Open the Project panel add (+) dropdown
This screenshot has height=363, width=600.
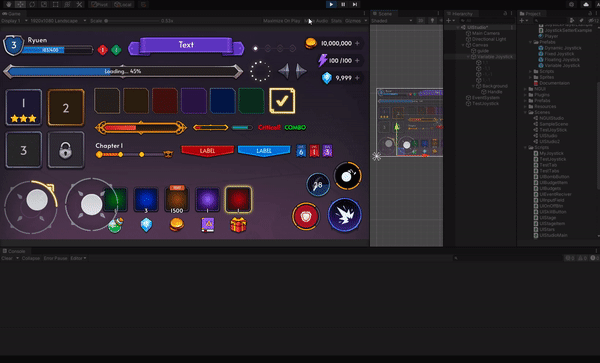[x=523, y=21]
